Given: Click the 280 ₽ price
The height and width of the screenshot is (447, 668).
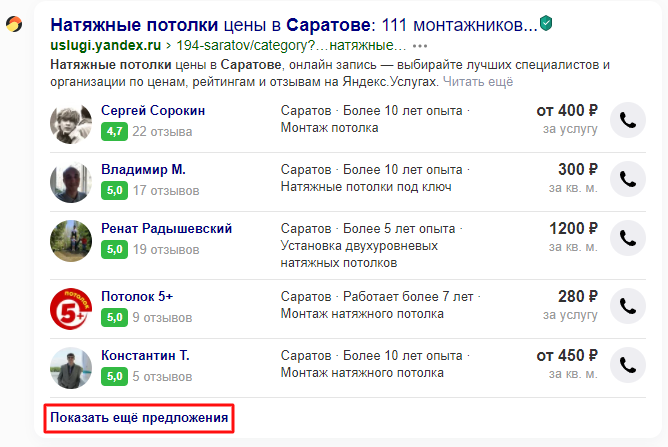Looking at the screenshot, I should [578, 297].
